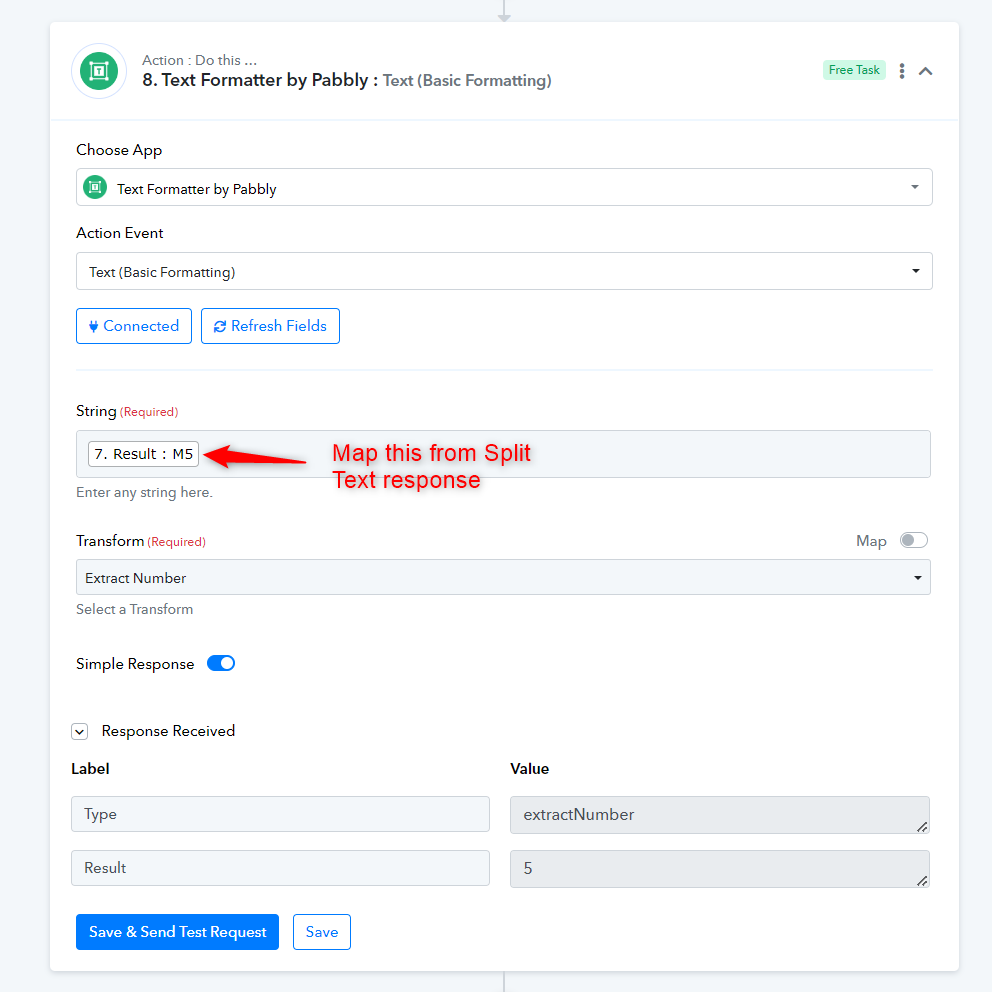Viewport: 992px width, 992px height.
Task: Collapse step 8 with the chevron up icon
Action: (925, 71)
